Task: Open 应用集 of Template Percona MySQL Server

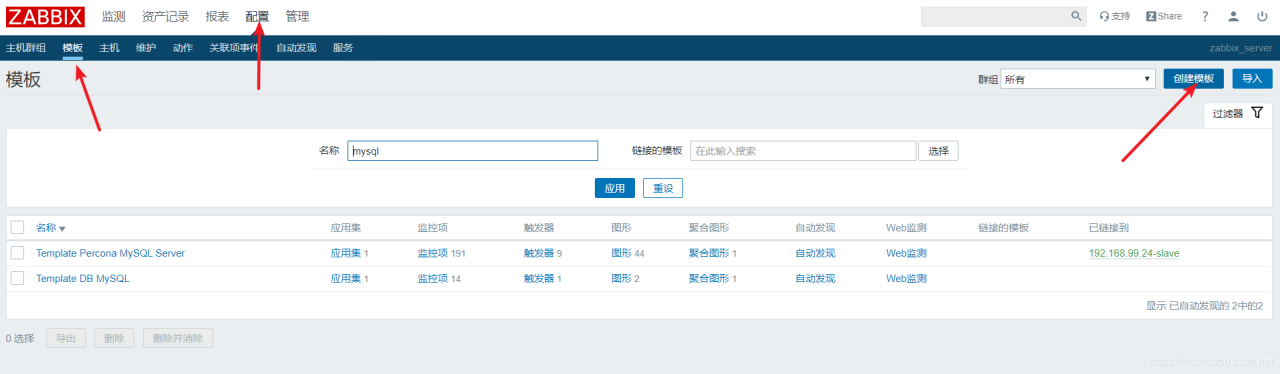Action: (346, 253)
